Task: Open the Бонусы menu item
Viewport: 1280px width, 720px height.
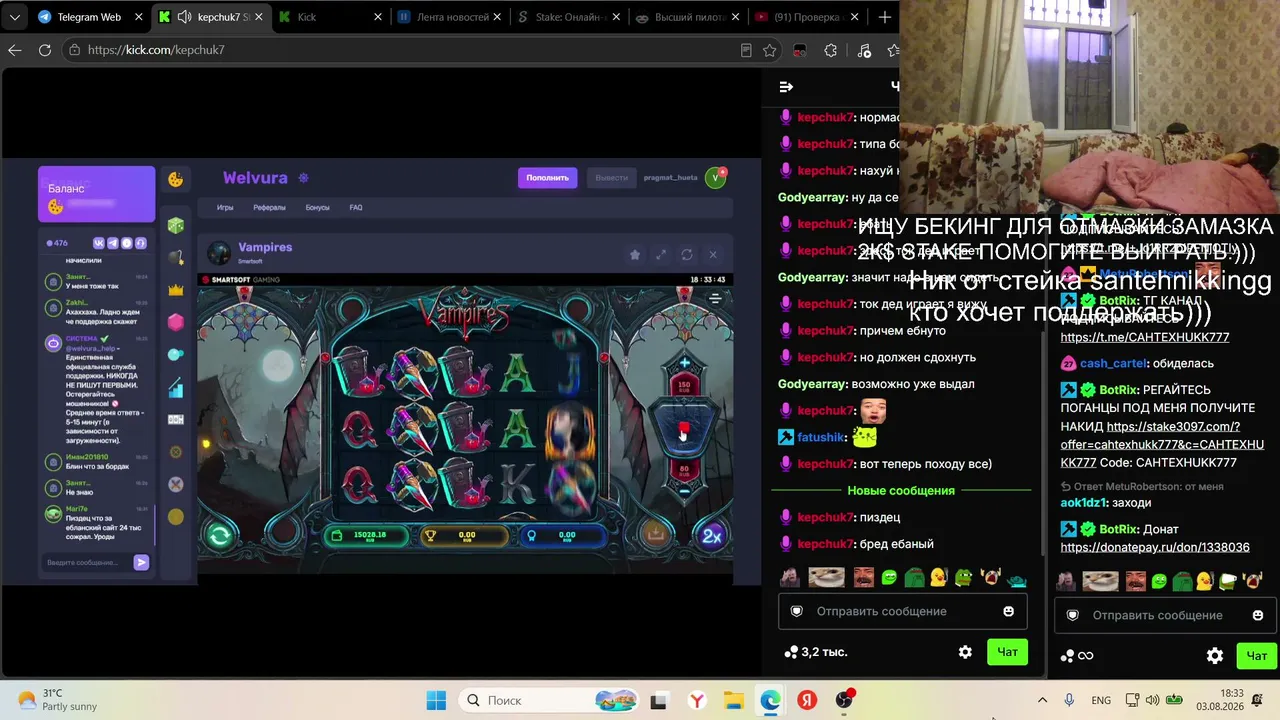Action: [x=317, y=208]
